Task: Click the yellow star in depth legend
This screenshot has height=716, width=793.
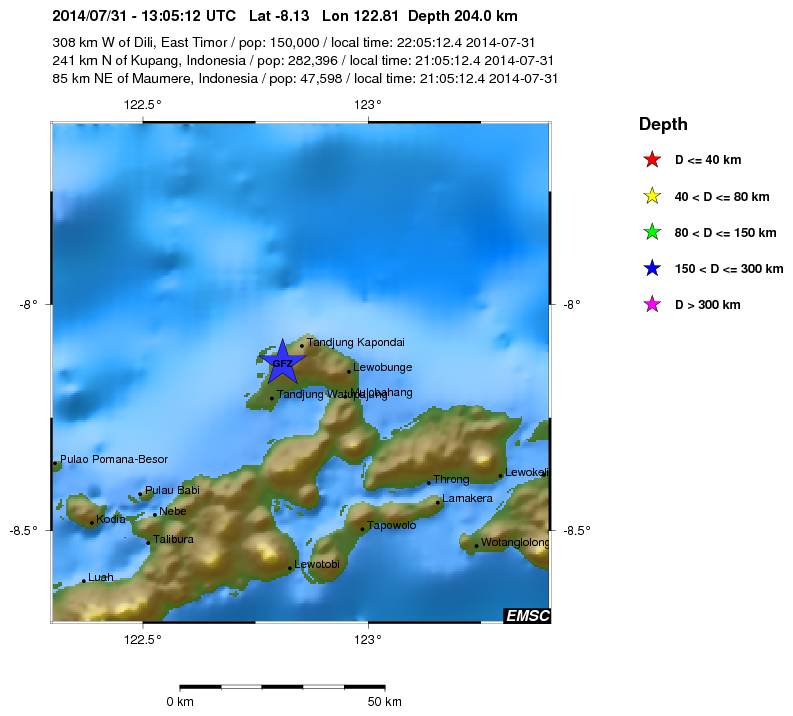Action: pyautogui.click(x=652, y=196)
